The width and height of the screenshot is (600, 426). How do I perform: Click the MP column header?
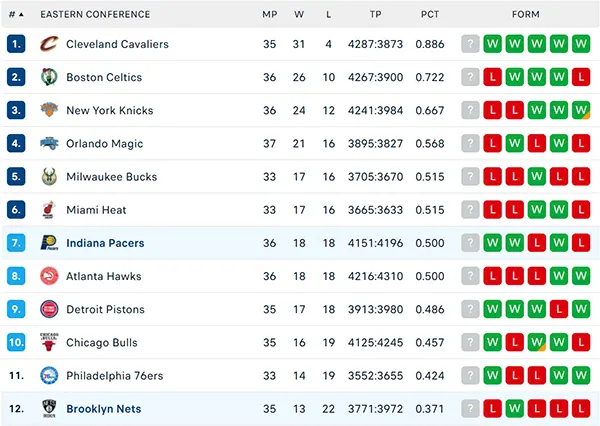269,15
